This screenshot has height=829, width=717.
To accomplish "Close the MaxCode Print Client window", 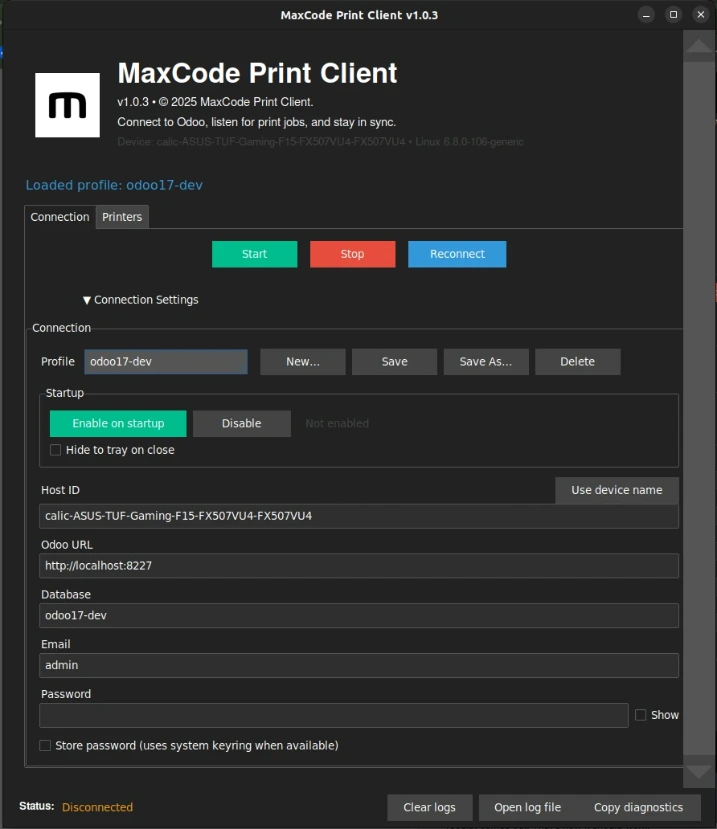I will point(700,15).
